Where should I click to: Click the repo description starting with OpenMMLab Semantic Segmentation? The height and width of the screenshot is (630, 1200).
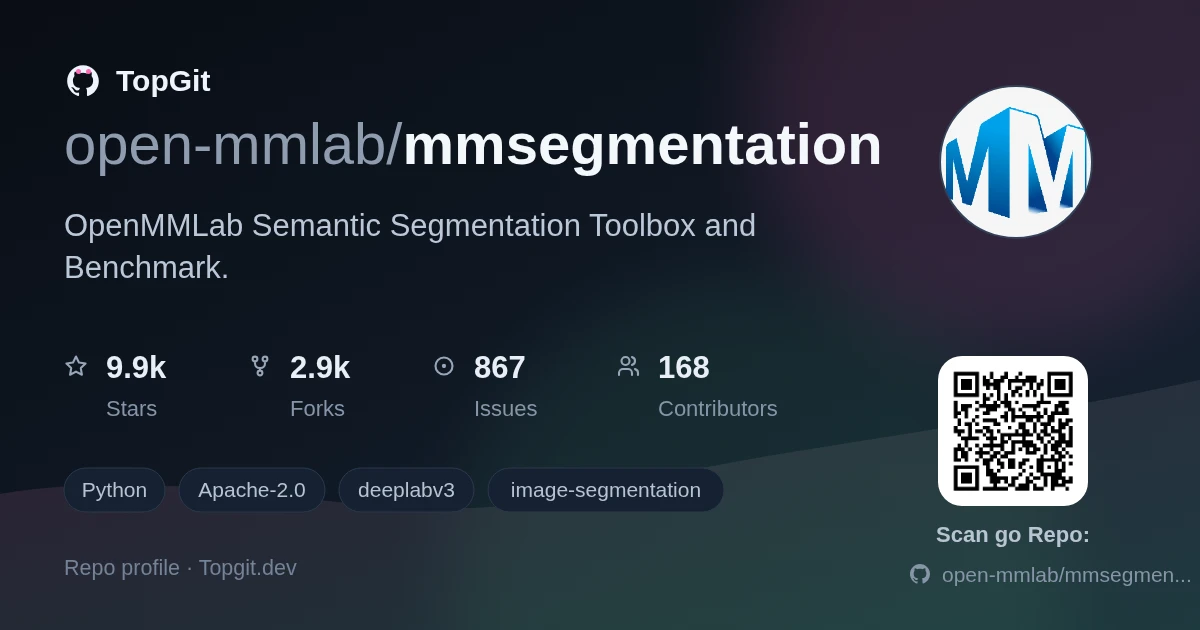click(410, 246)
